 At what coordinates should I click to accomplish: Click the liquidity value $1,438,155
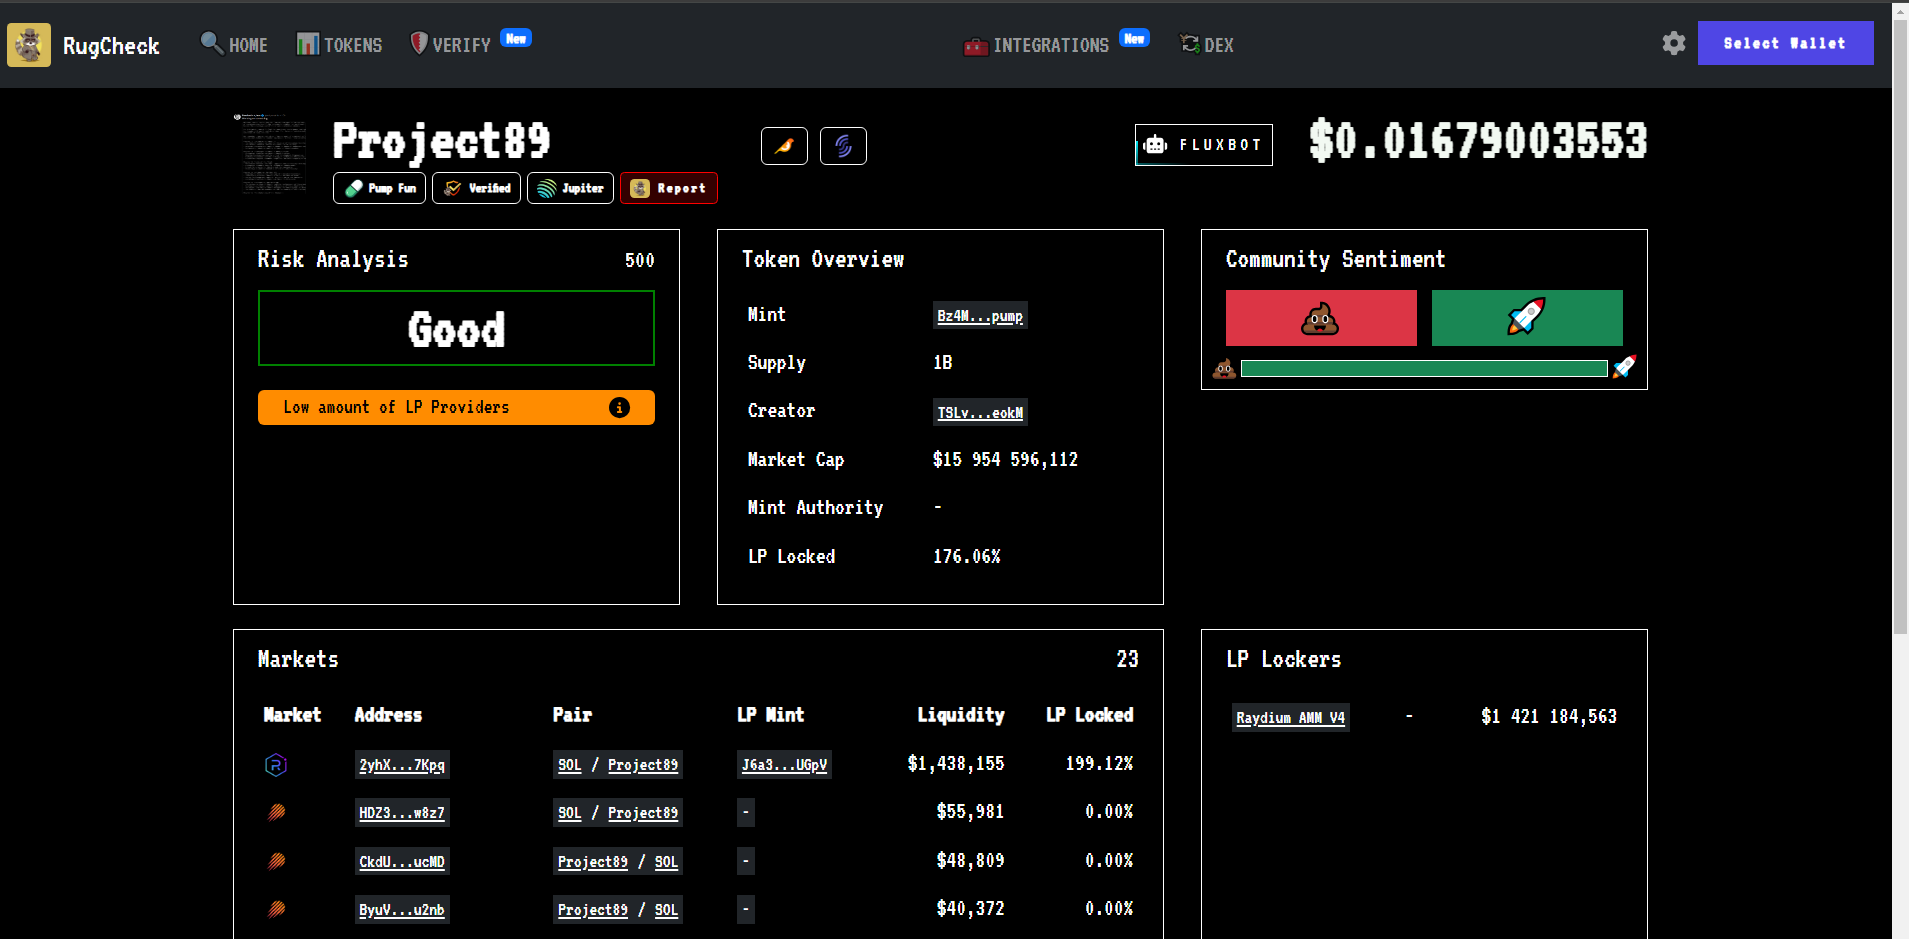pyautogui.click(x=956, y=764)
